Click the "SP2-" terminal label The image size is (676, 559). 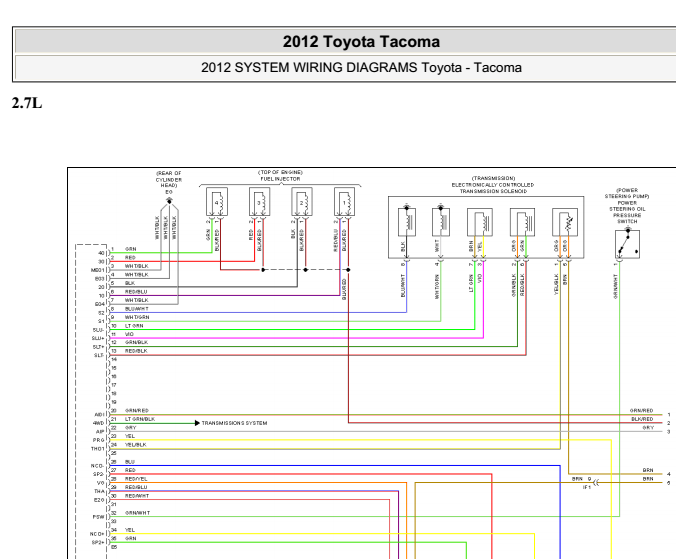click(98, 475)
